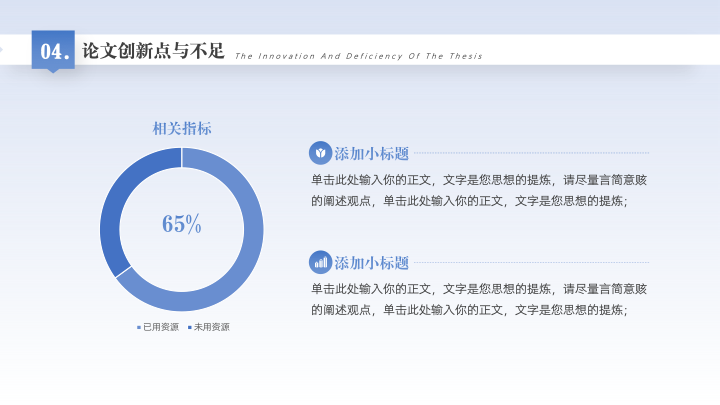Viewport: 720px width, 405px height.
Task: Click the 已用资源 legend label
Action: tap(161, 327)
